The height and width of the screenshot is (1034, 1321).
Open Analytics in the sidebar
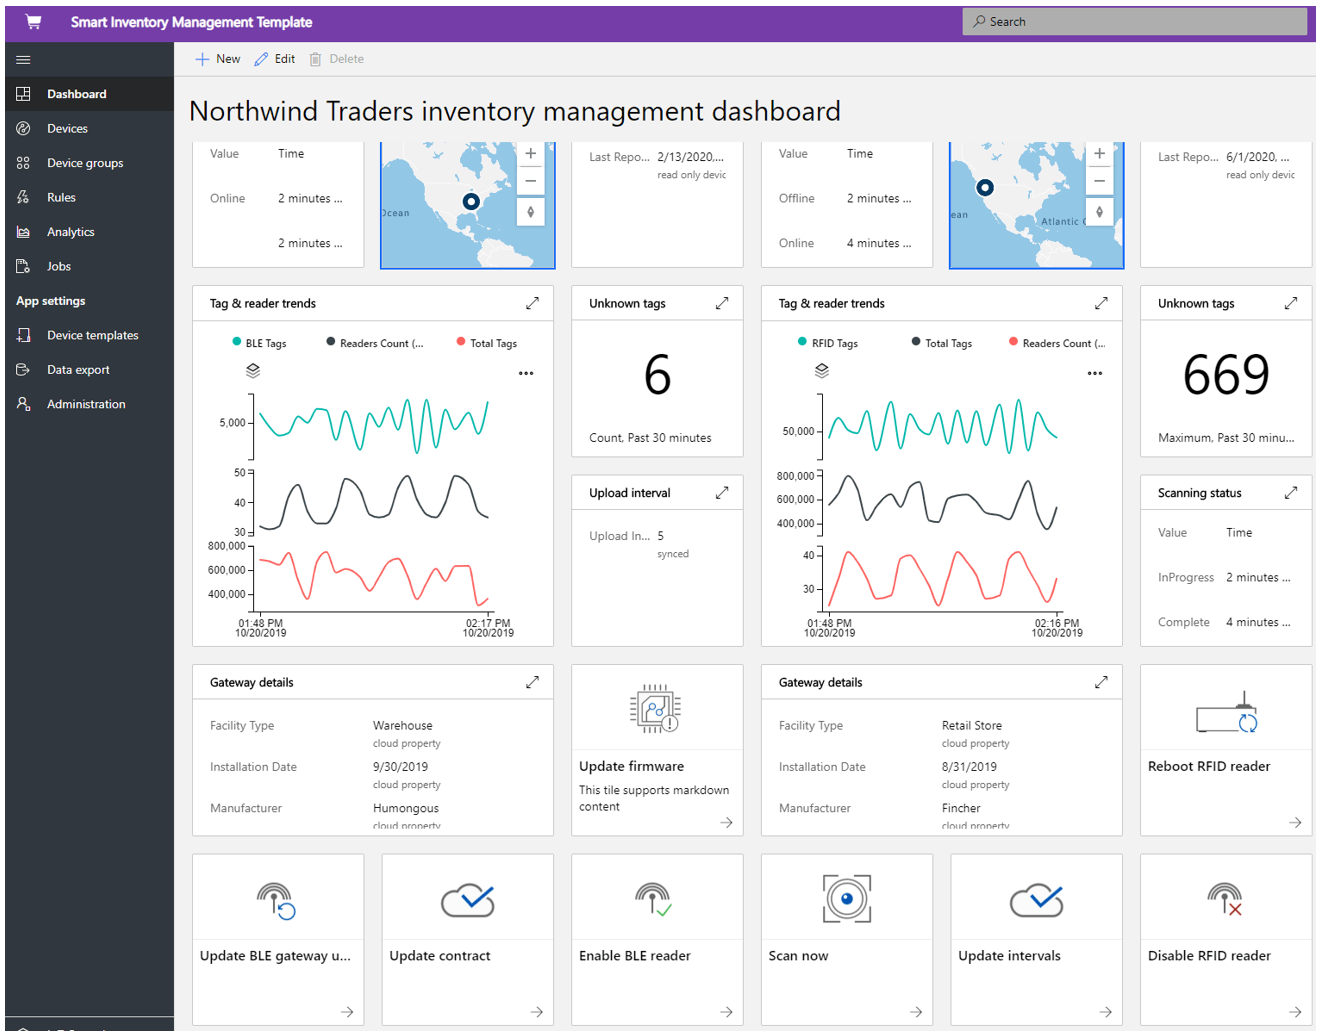[89, 232]
